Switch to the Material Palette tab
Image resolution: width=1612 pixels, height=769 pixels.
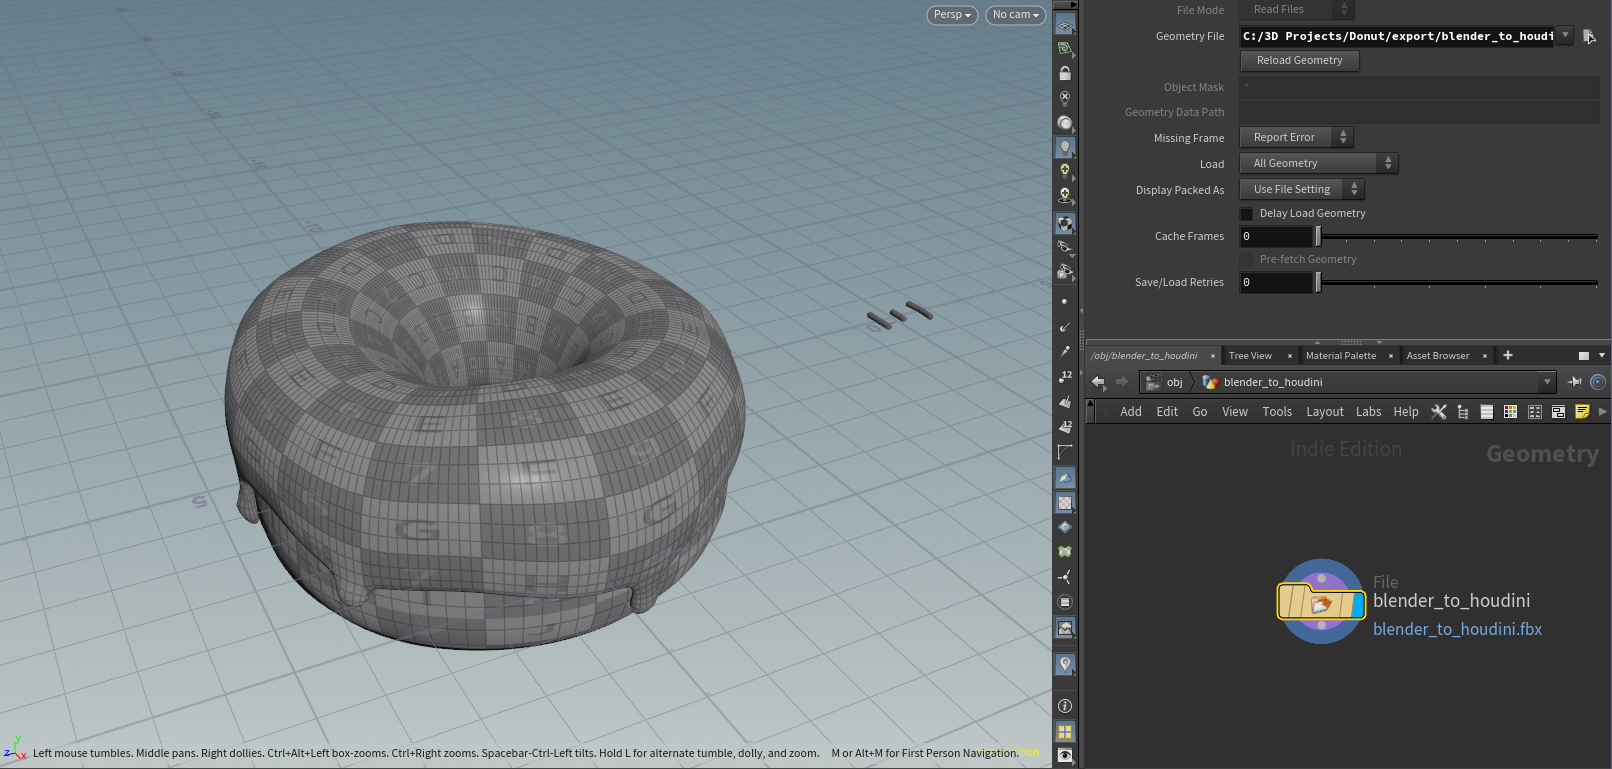point(1340,356)
